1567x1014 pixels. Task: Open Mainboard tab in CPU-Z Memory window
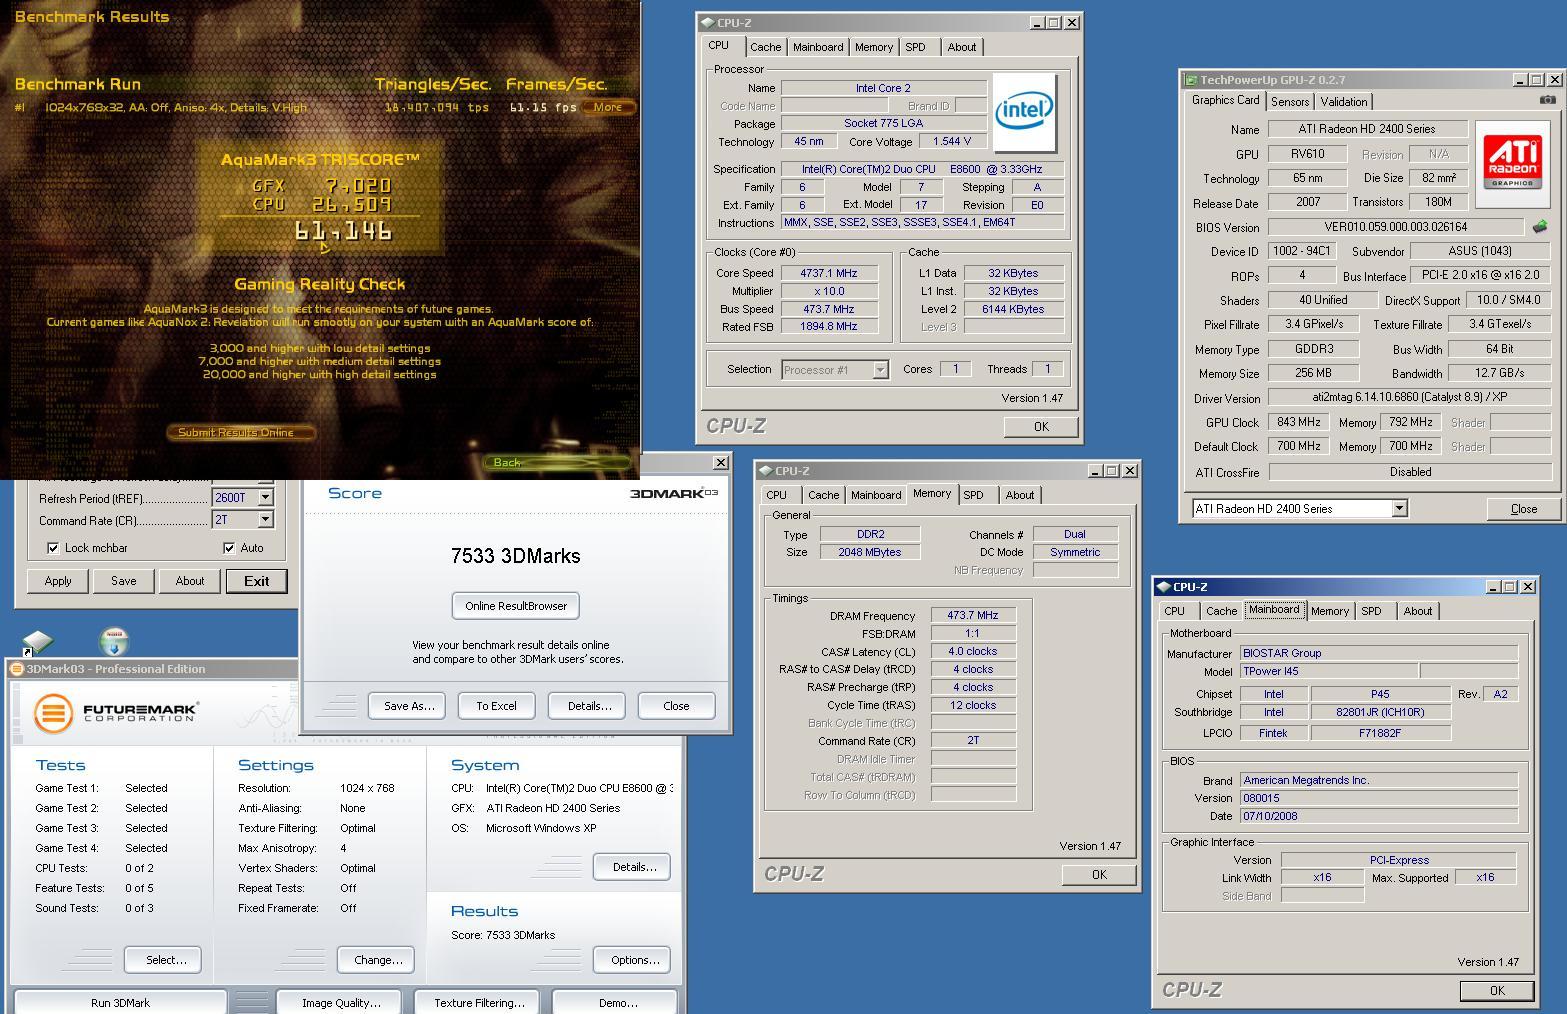(875, 495)
